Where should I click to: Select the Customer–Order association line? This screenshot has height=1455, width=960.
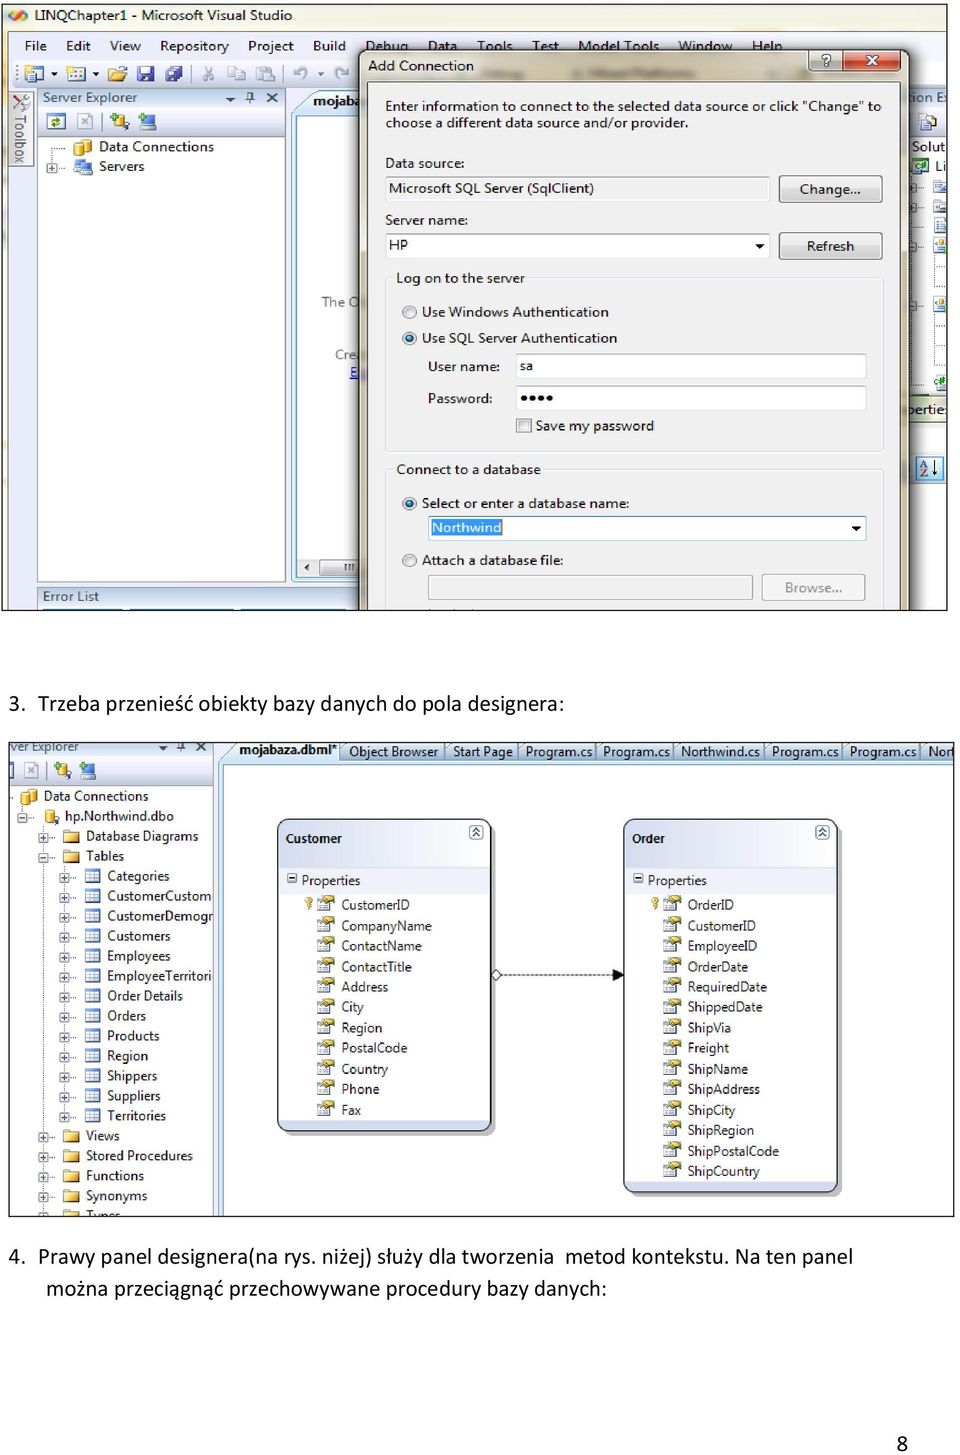(558, 975)
